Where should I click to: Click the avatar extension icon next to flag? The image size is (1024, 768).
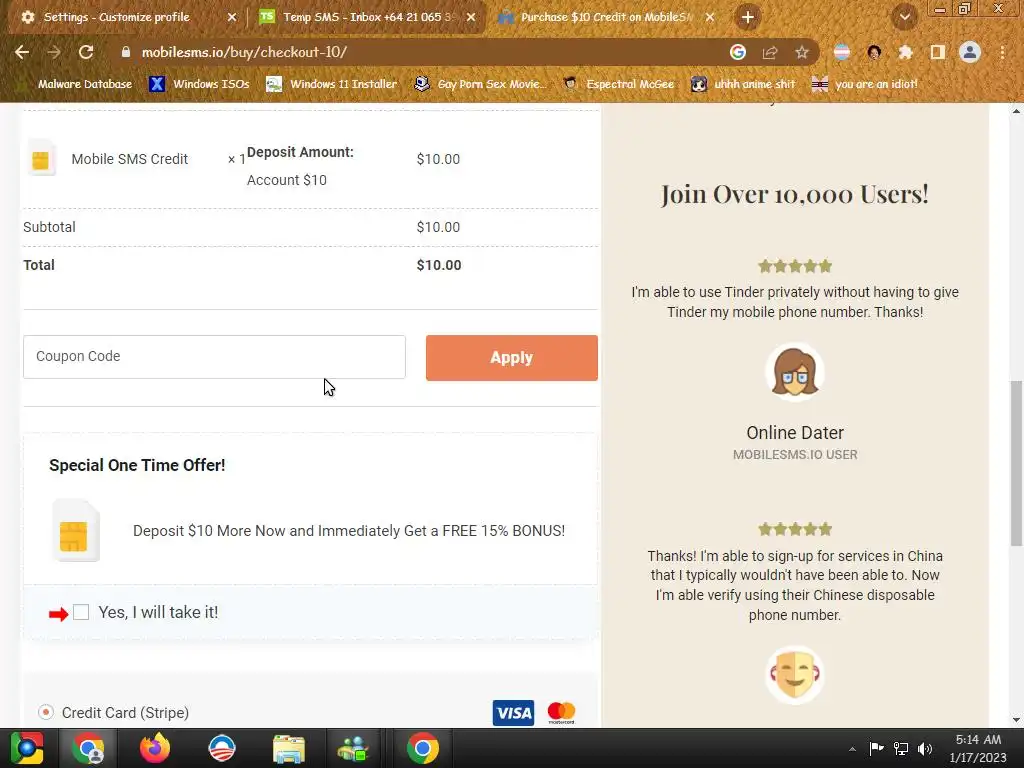pyautogui.click(x=874, y=52)
